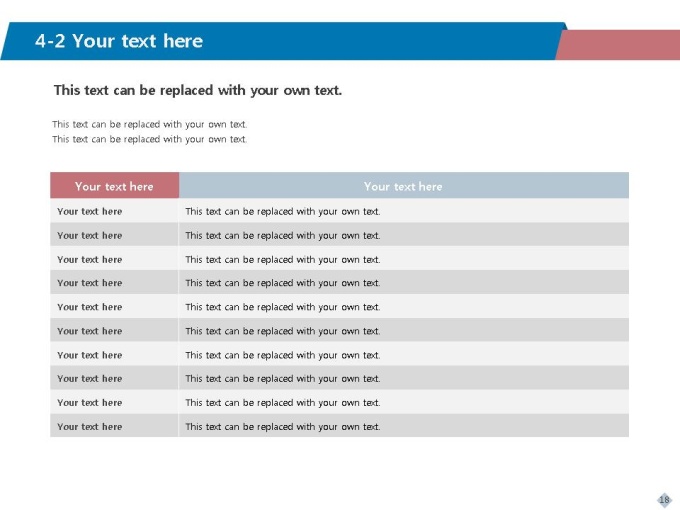
Task: Select the slide title "4-2 Your text here"
Action: (118, 41)
